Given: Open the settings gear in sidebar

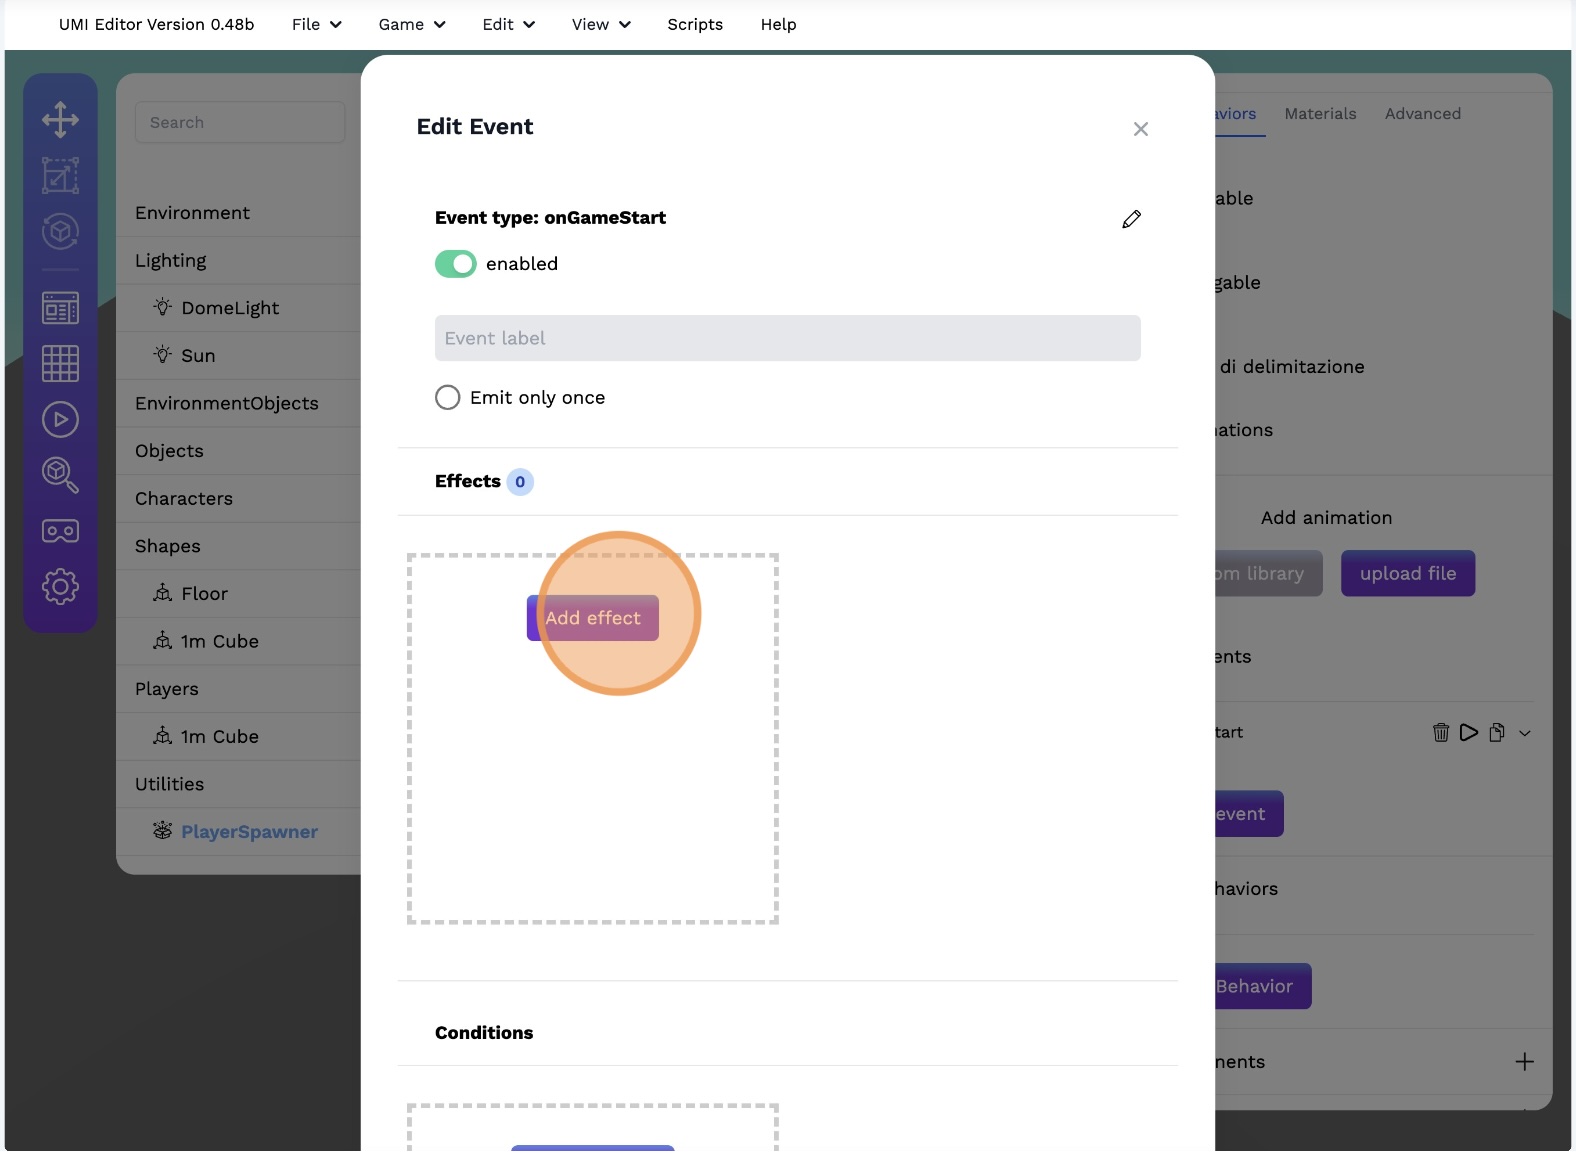Looking at the screenshot, I should coord(60,587).
